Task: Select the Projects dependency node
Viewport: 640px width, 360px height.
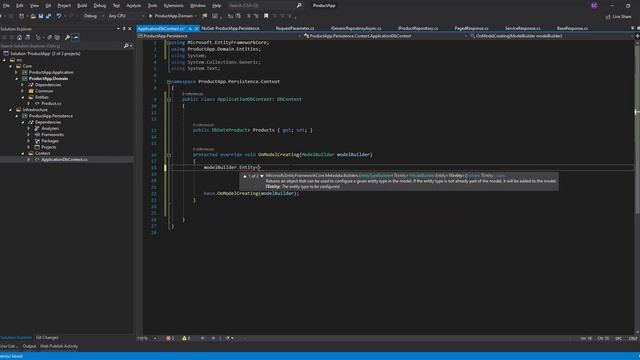Action: 49,147
